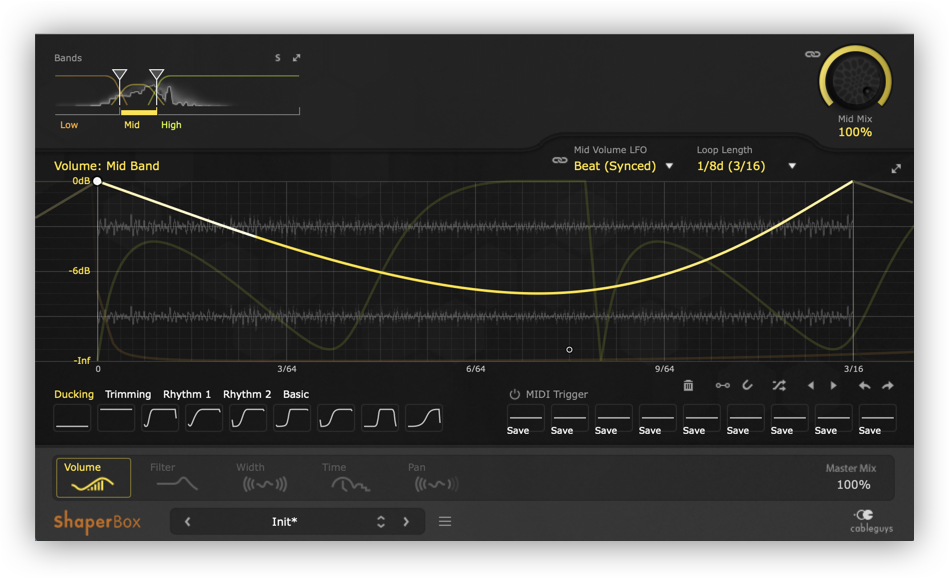Switch to the Time shaper

coord(350,478)
